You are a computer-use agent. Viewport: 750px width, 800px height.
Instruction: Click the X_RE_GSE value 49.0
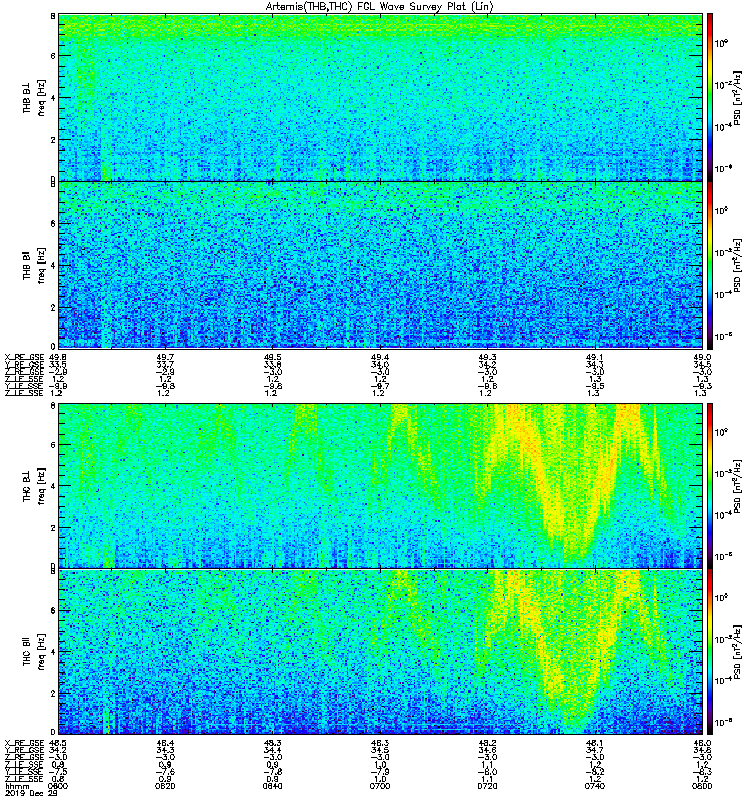pyautogui.click(x=702, y=357)
